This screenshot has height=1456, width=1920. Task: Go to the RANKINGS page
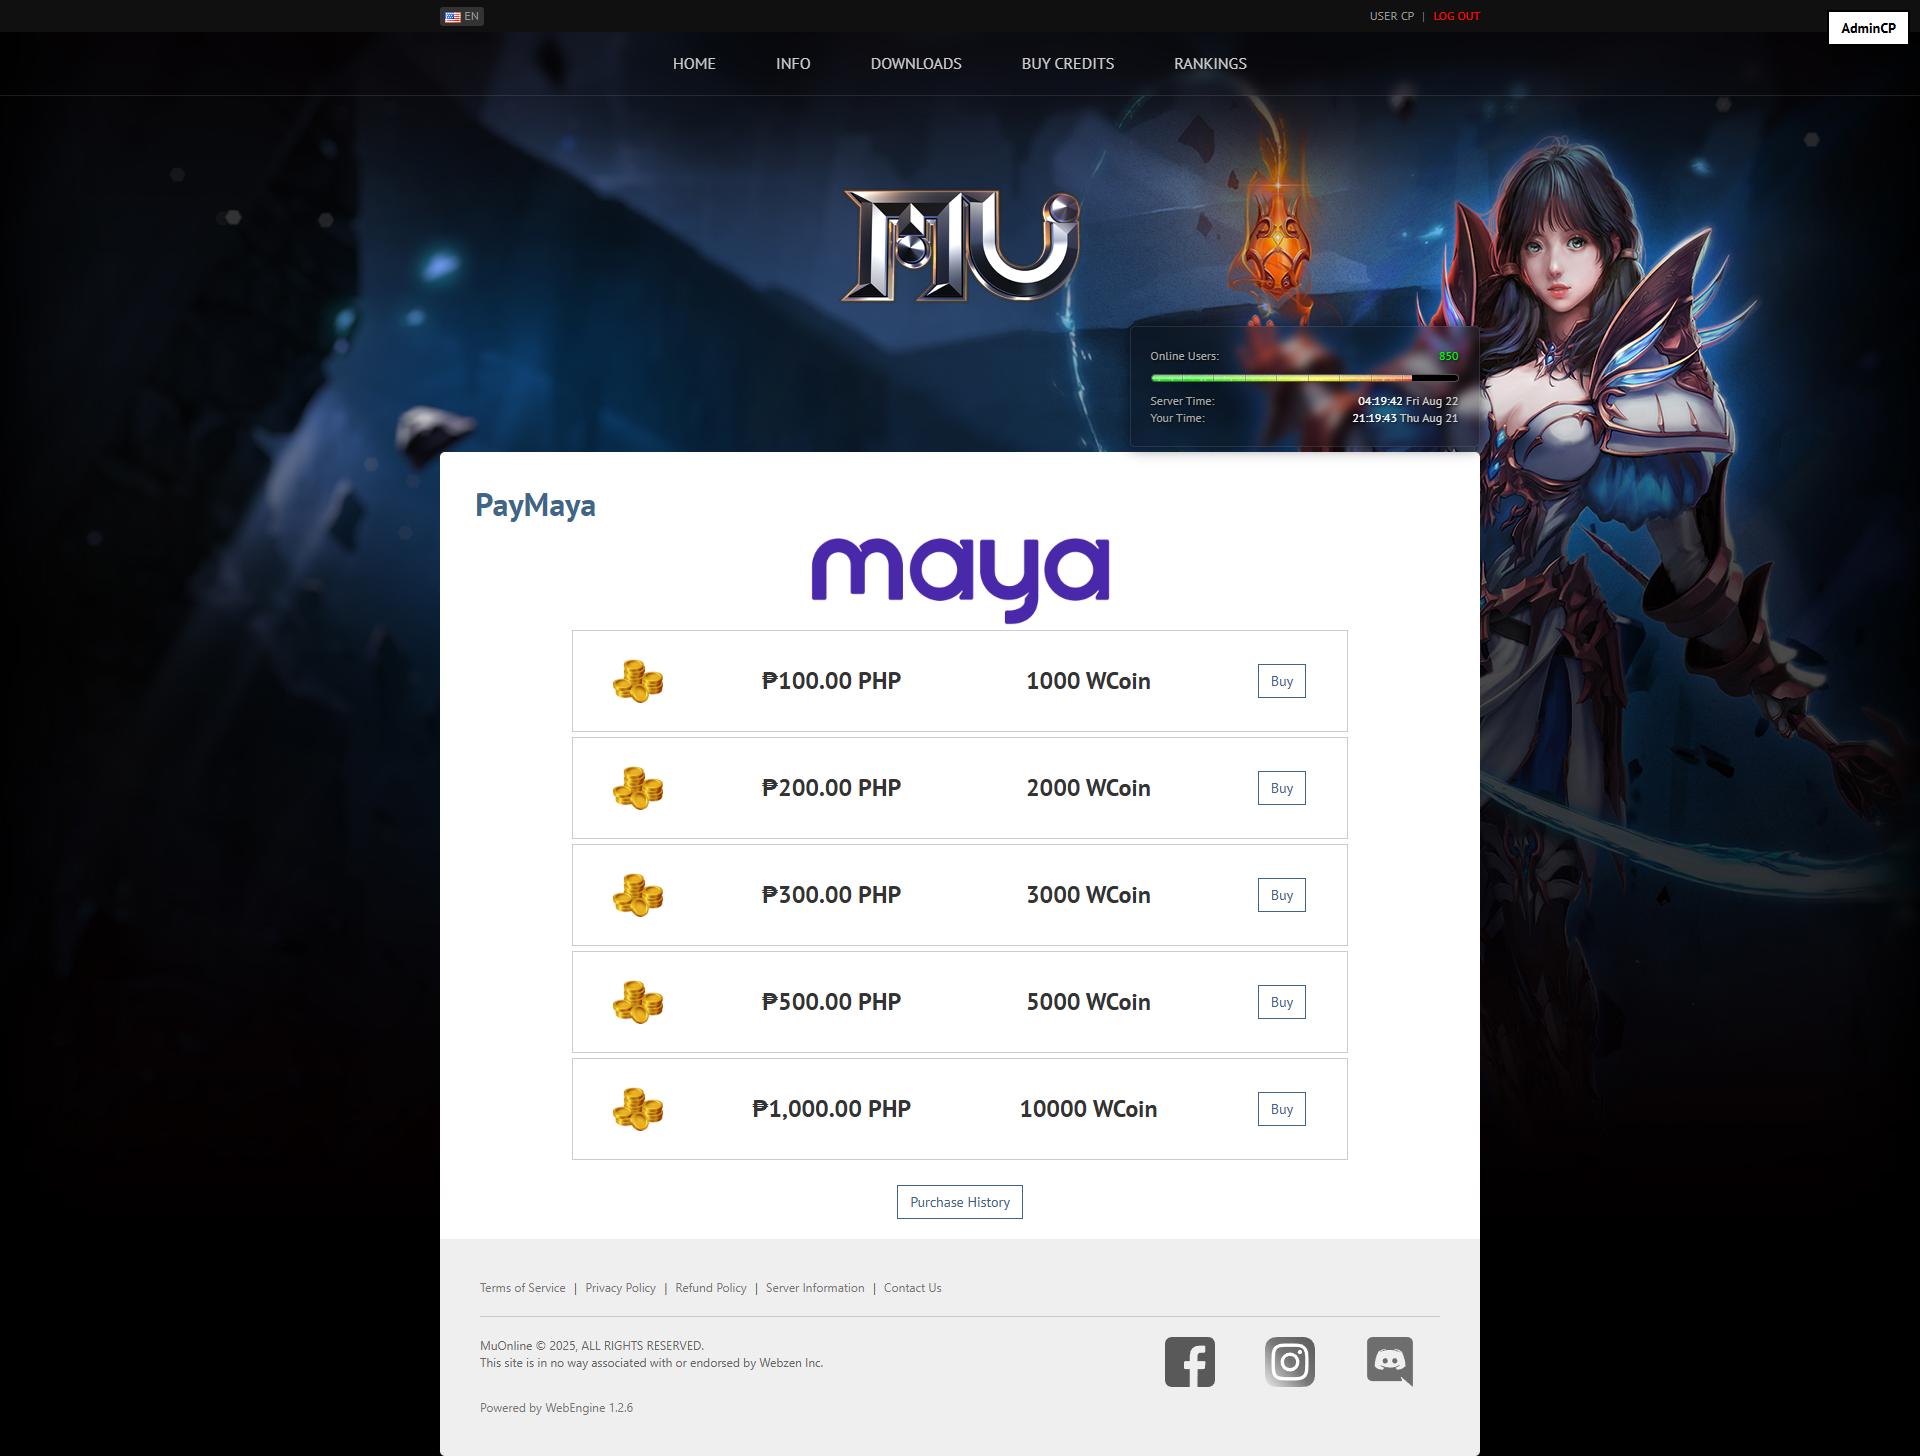coord(1210,63)
